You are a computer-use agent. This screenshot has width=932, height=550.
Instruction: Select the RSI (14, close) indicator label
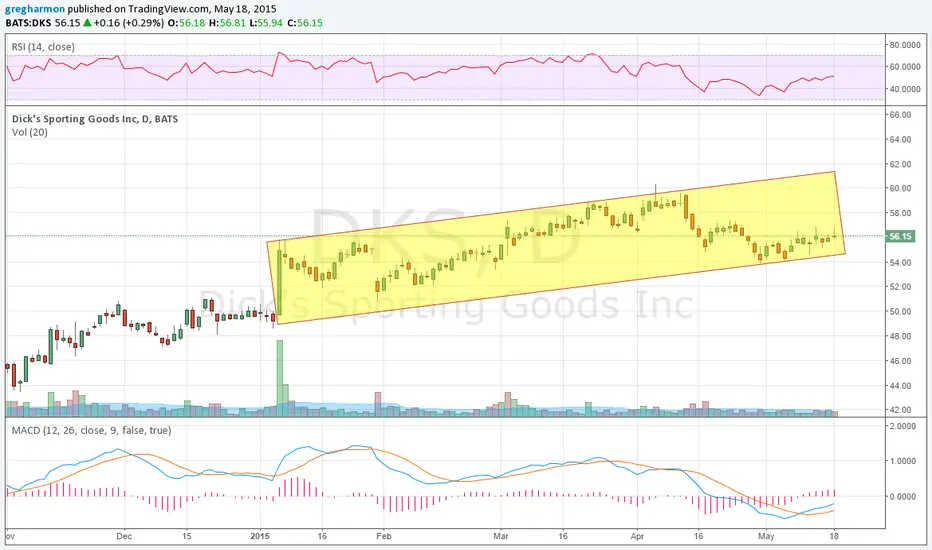coord(43,47)
